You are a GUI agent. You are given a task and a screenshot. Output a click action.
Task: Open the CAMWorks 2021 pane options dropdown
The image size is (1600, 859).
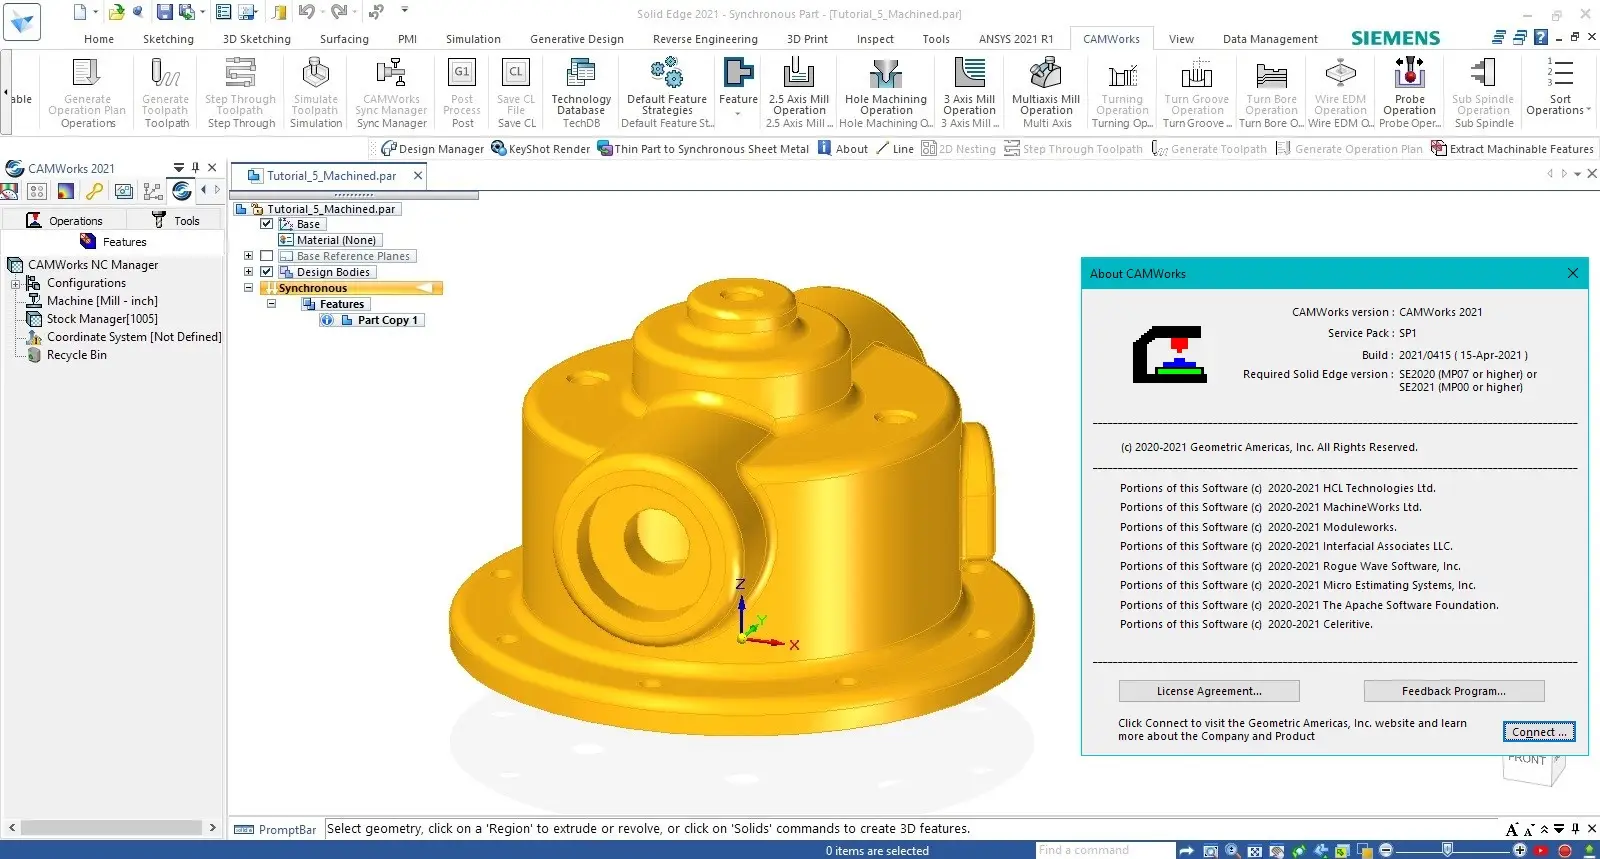point(178,168)
